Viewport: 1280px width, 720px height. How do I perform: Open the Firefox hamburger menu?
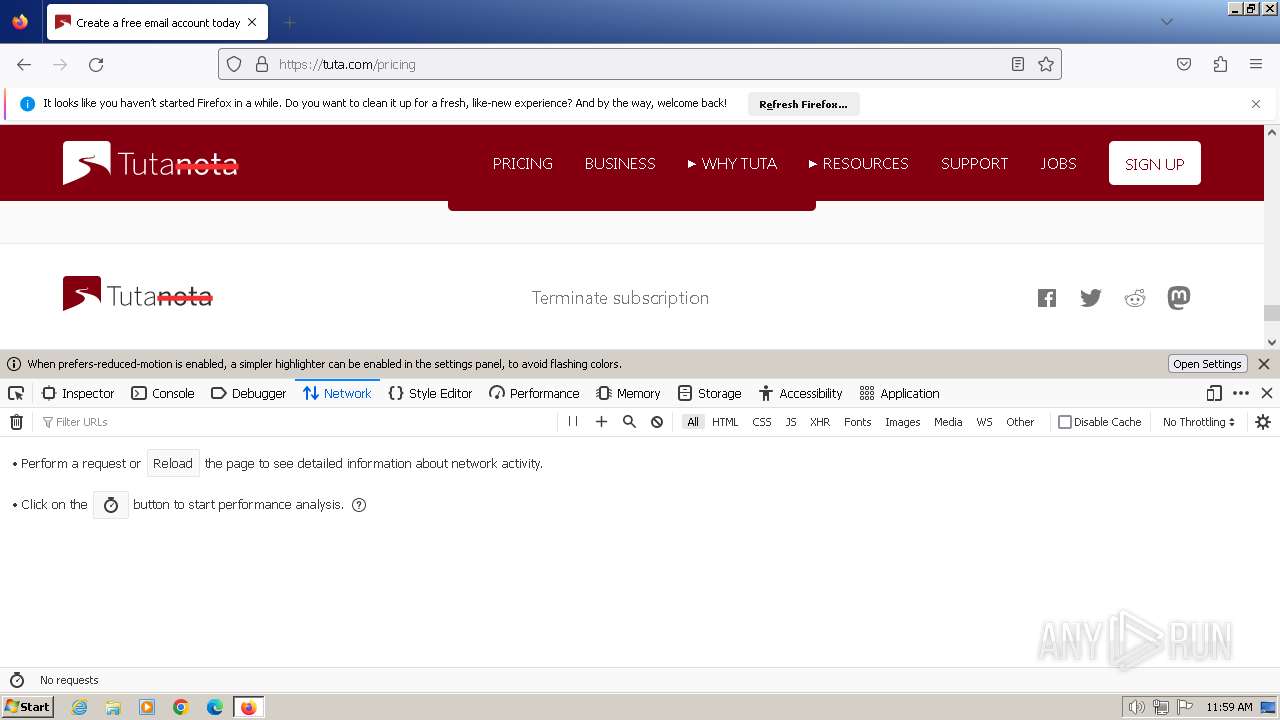tap(1256, 64)
